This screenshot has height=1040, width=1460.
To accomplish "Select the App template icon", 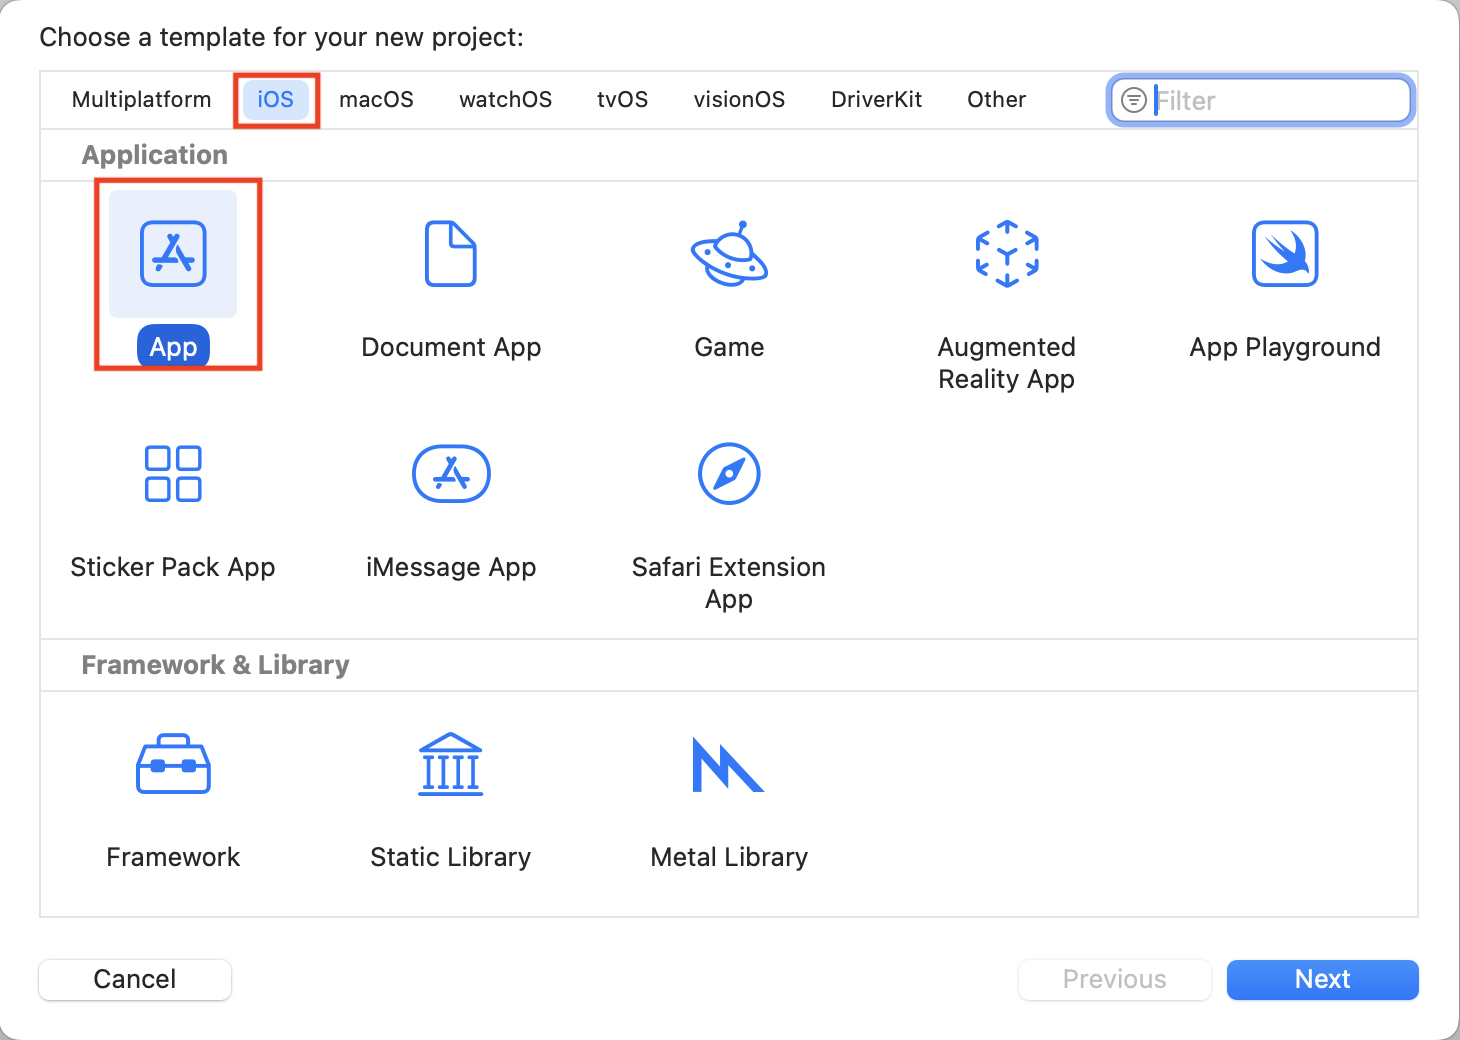I will click(173, 254).
